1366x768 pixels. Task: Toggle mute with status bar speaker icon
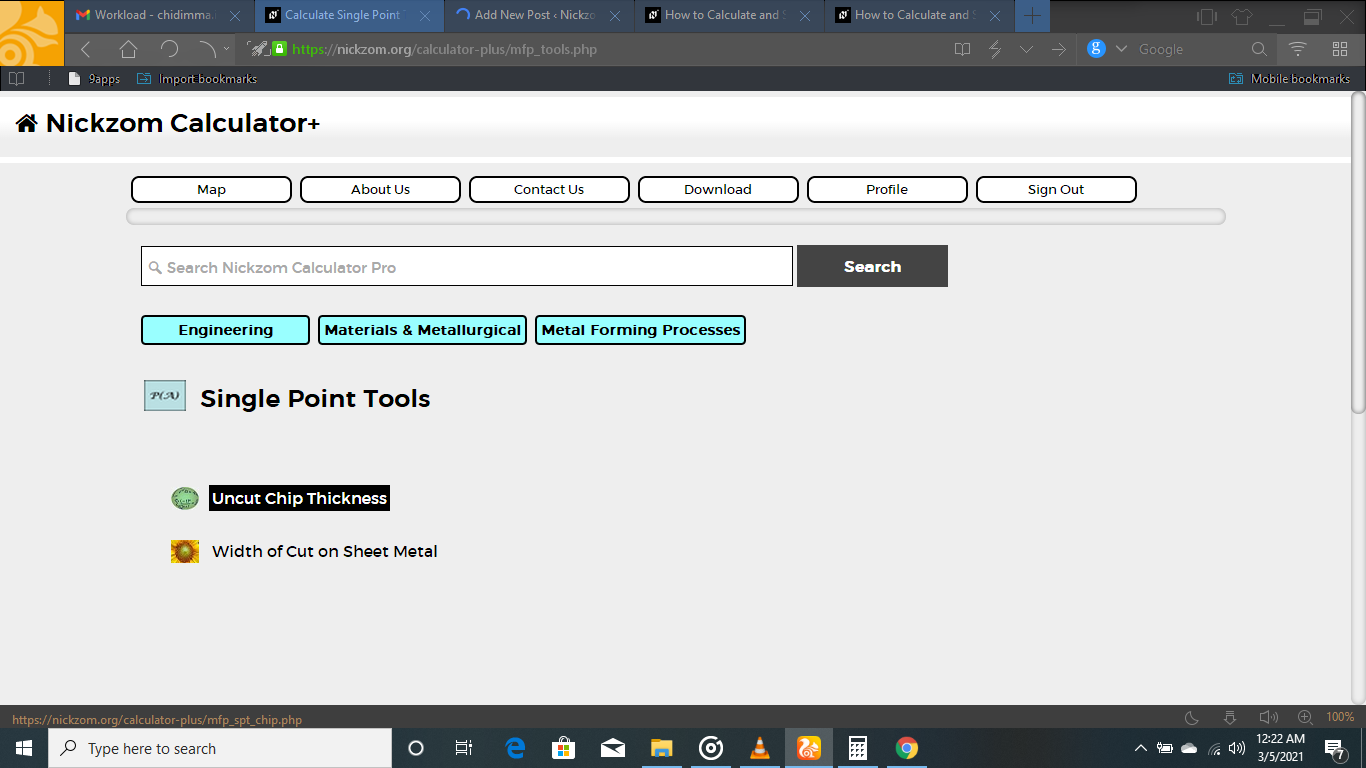click(x=1268, y=717)
